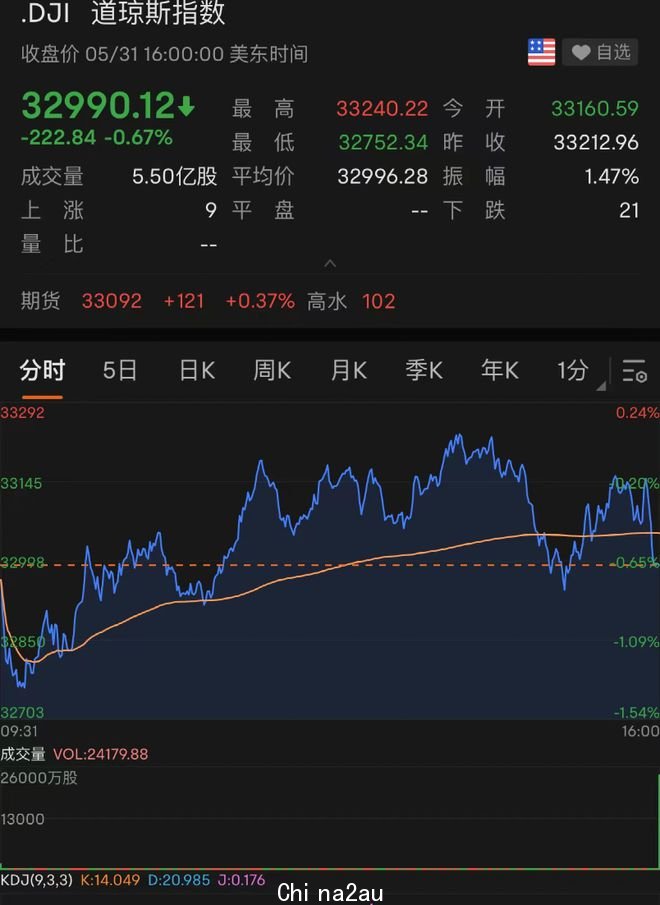Tap the D:20.985 indicator value
660x905 pixels.
point(179,880)
